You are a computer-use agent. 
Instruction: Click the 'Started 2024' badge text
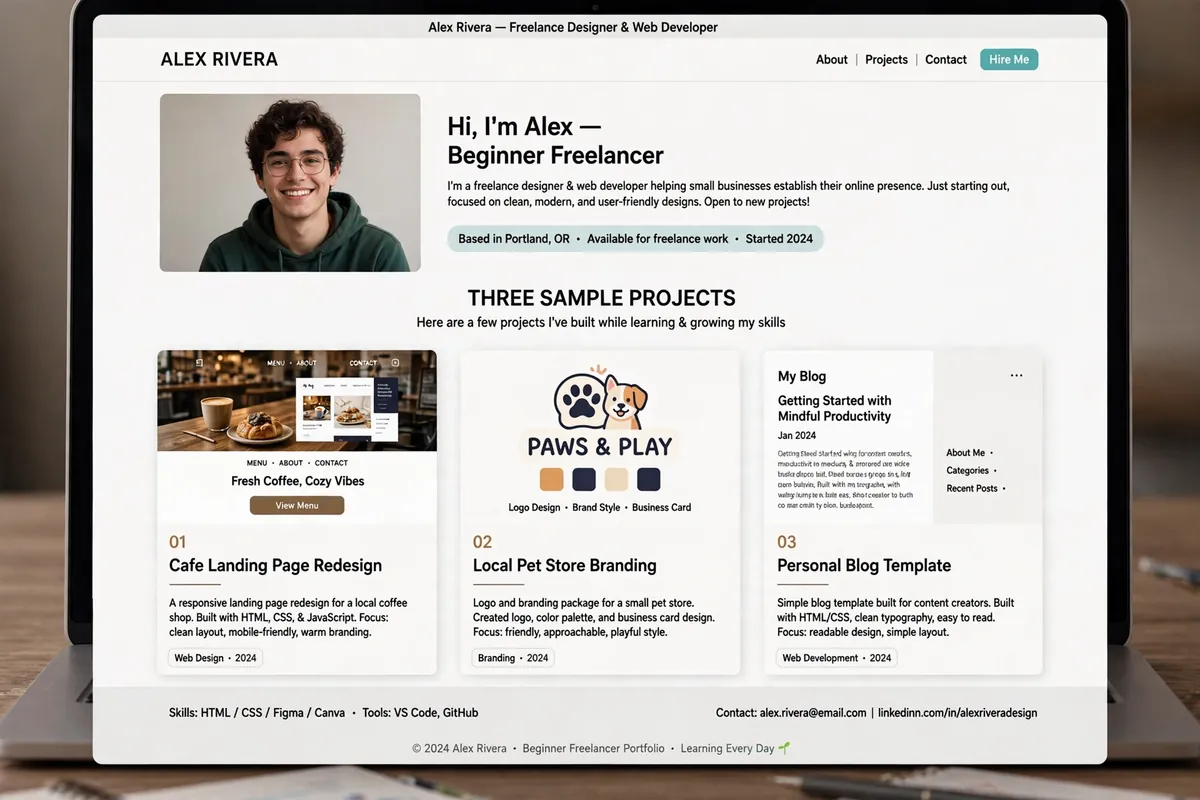click(x=779, y=239)
